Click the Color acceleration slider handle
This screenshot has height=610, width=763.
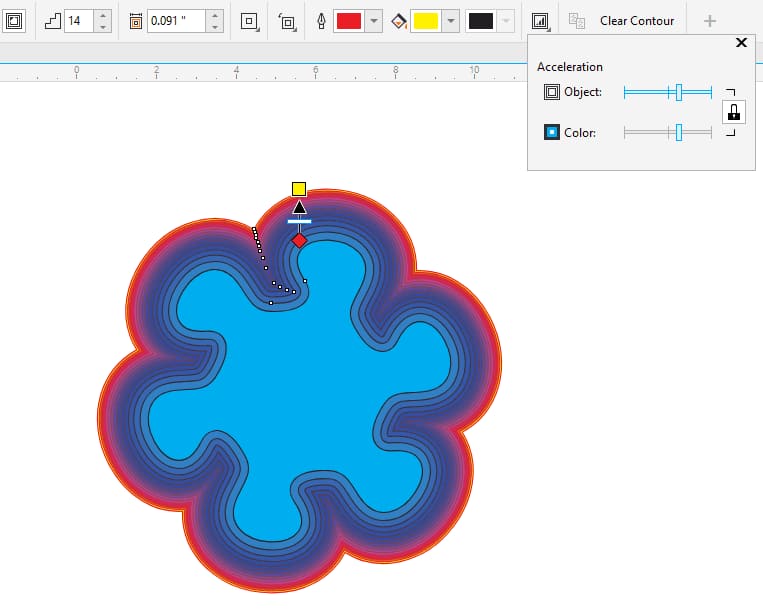[x=679, y=132]
